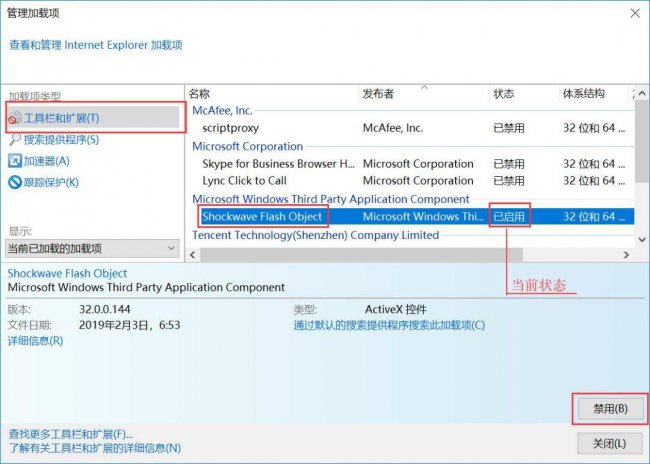Viewport: 650px width, 464px height.
Task: Click the Accelerators arrow icon
Action: [x=15, y=161]
